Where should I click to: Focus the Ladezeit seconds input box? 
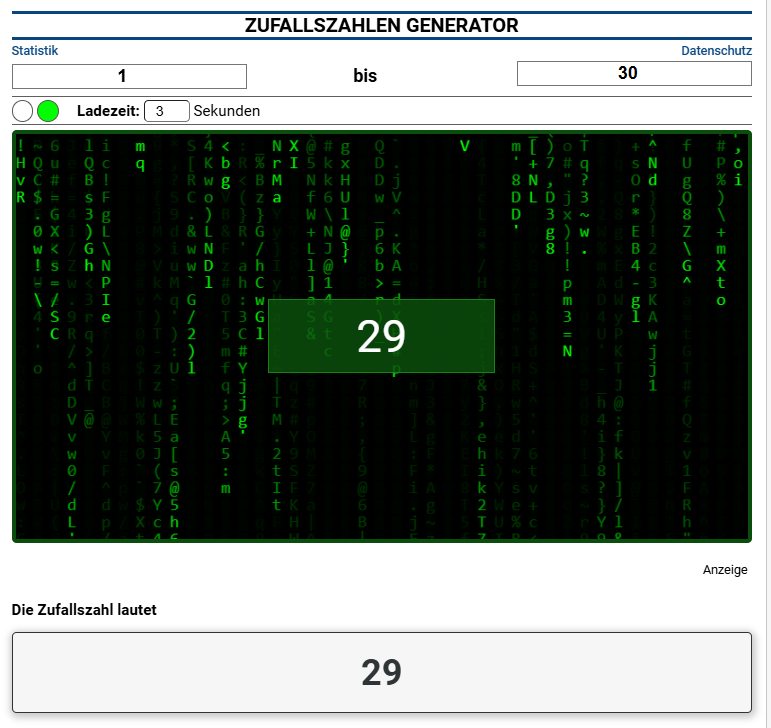click(x=167, y=111)
